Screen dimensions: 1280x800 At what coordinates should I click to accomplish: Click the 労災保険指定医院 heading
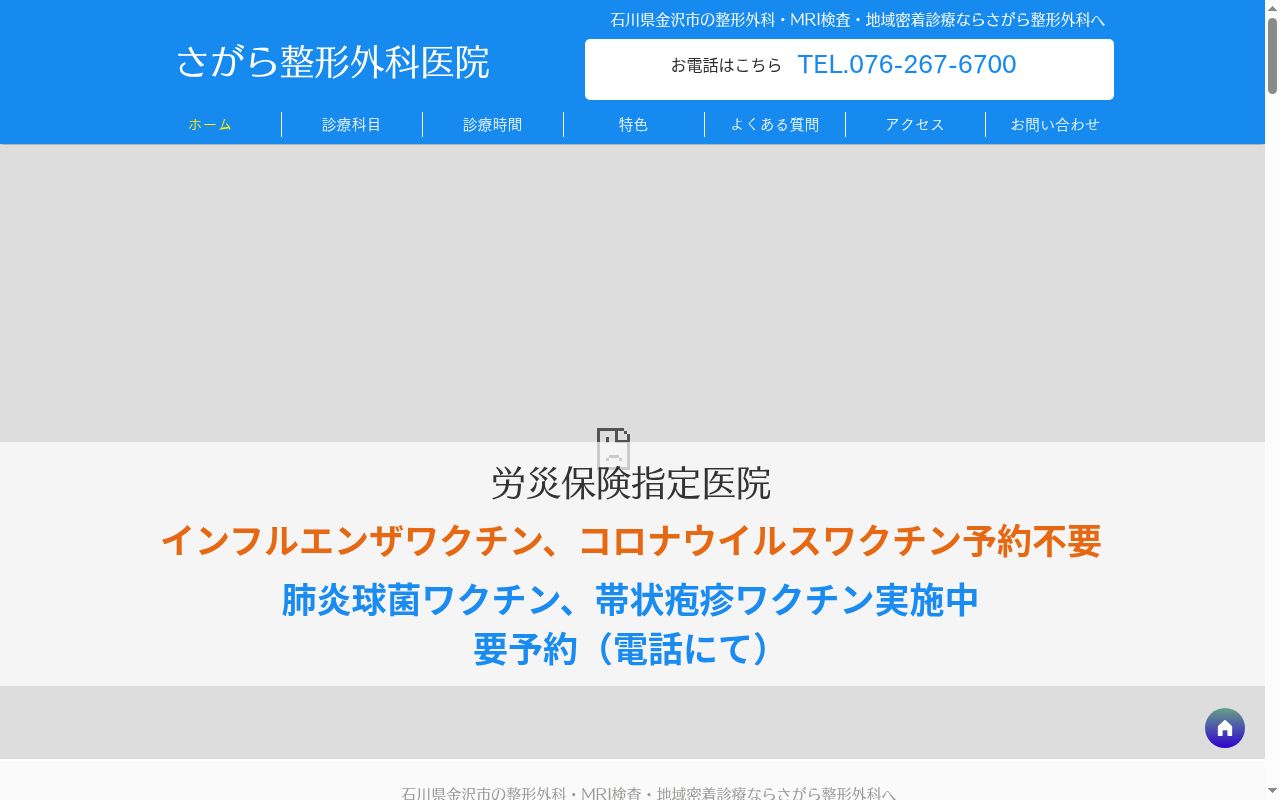tap(631, 484)
